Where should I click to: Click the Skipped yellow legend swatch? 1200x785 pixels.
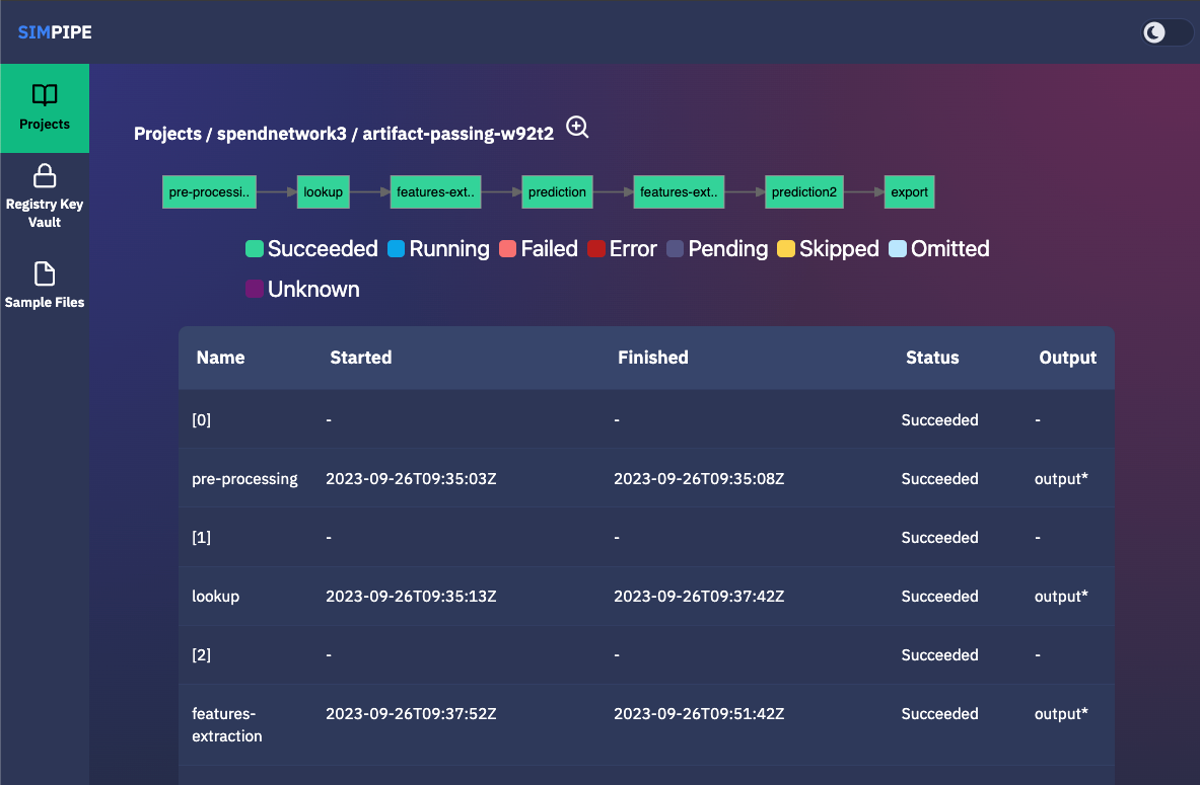[x=786, y=249]
